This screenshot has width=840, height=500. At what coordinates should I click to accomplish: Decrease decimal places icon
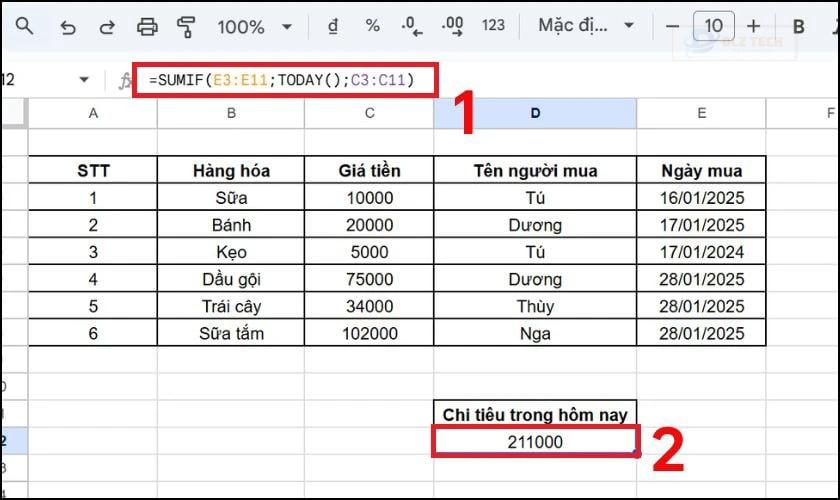[411, 26]
